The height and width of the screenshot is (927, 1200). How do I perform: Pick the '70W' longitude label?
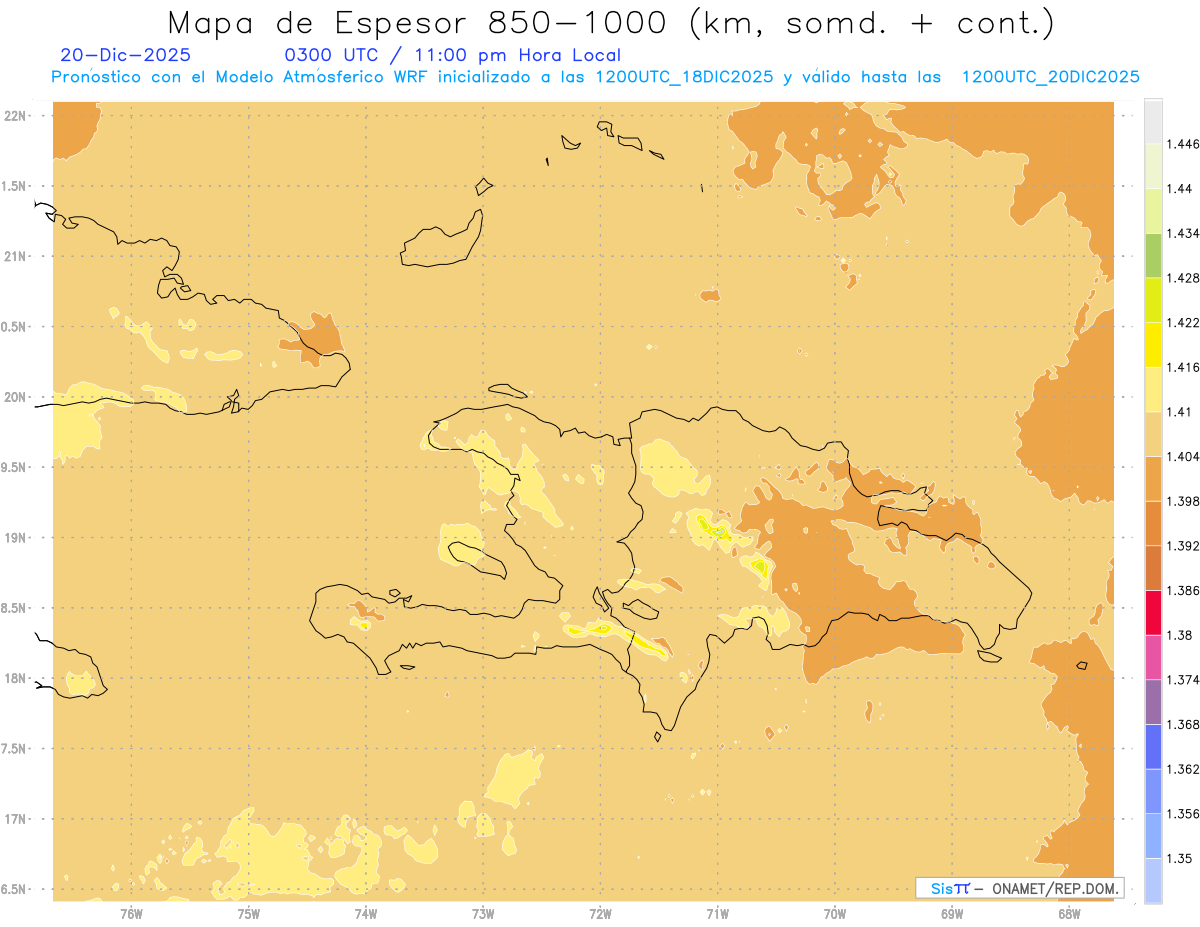pyautogui.click(x=835, y=913)
